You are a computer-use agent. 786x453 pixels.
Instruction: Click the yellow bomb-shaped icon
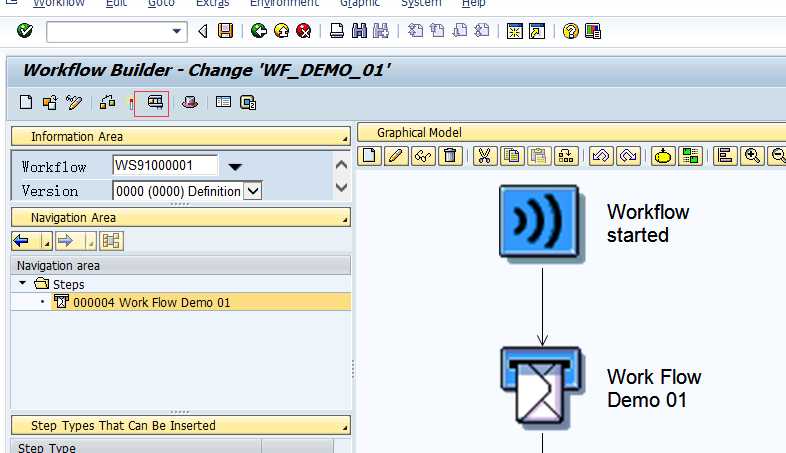click(663, 156)
